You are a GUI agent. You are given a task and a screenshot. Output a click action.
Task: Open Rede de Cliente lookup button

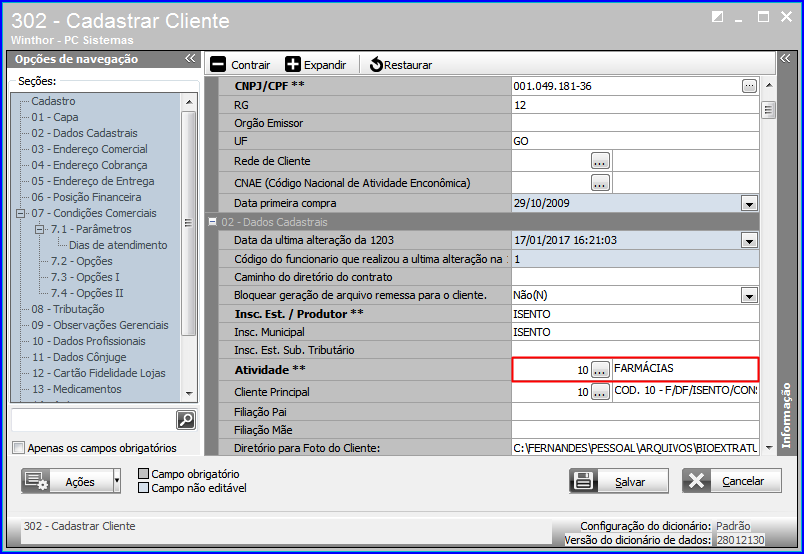click(x=600, y=161)
